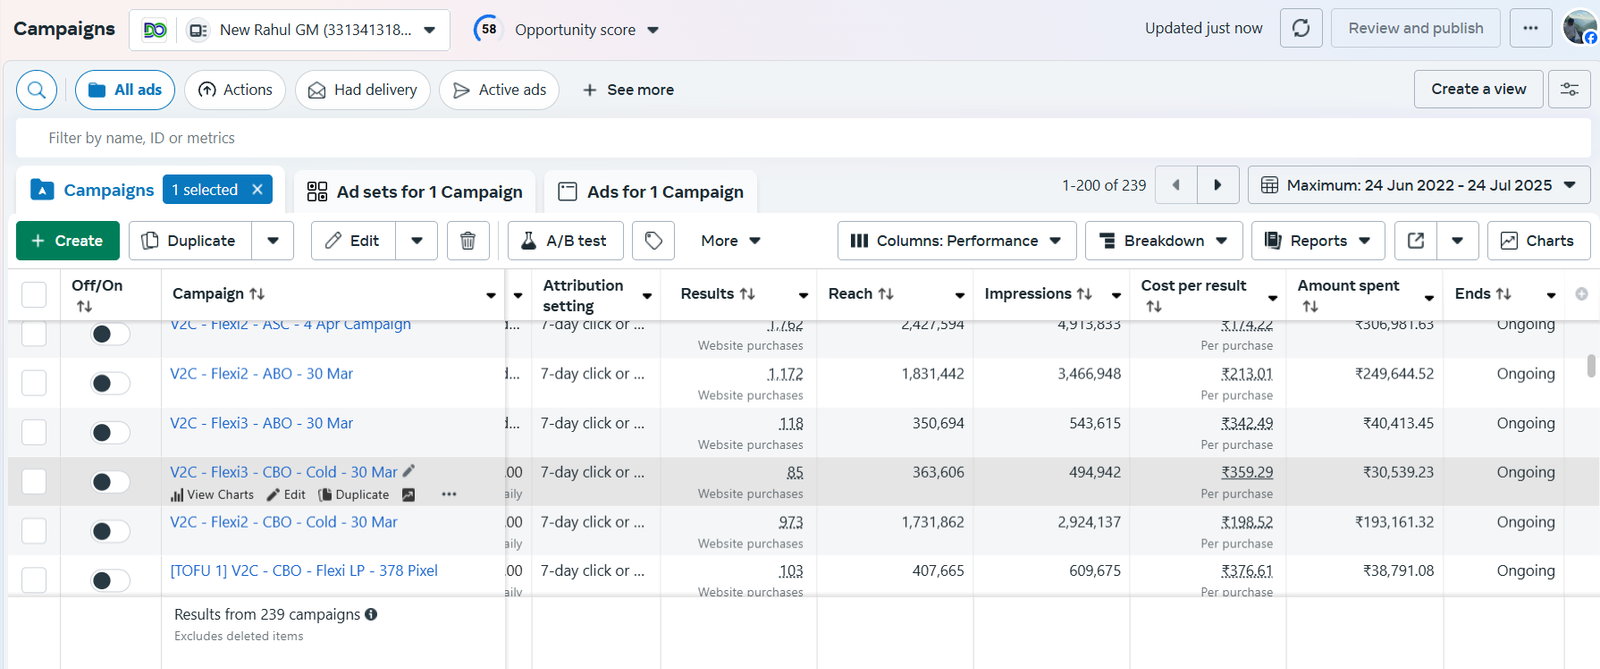The height and width of the screenshot is (669, 1600).
Task: Click the tag label icon
Action: pyautogui.click(x=653, y=241)
